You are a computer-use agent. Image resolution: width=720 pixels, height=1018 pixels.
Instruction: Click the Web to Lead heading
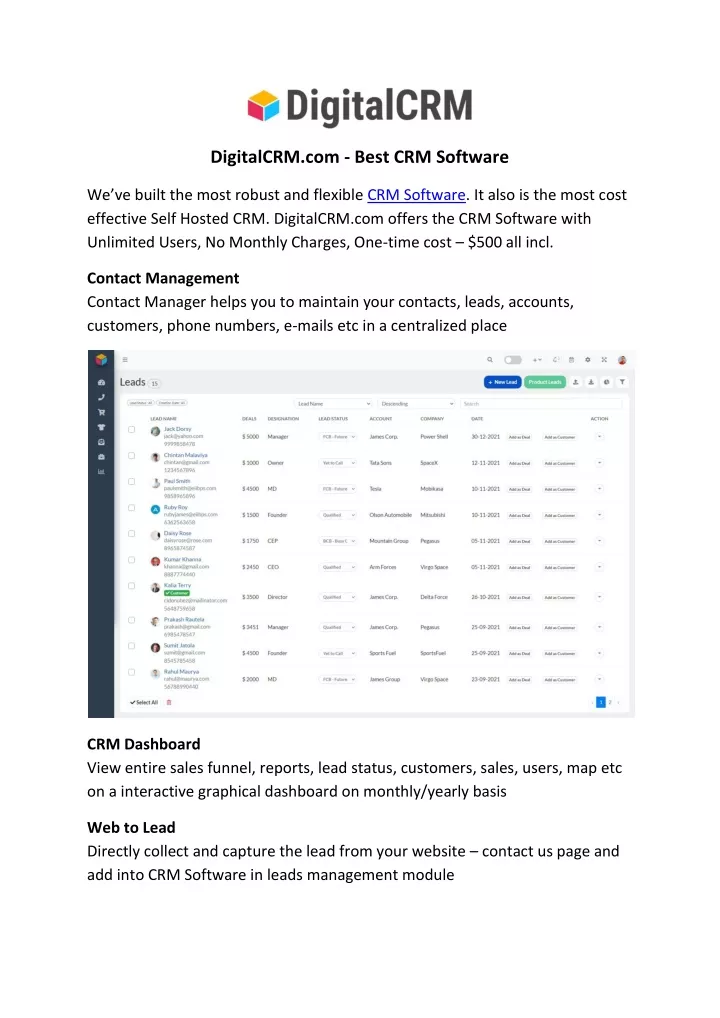coord(131,828)
